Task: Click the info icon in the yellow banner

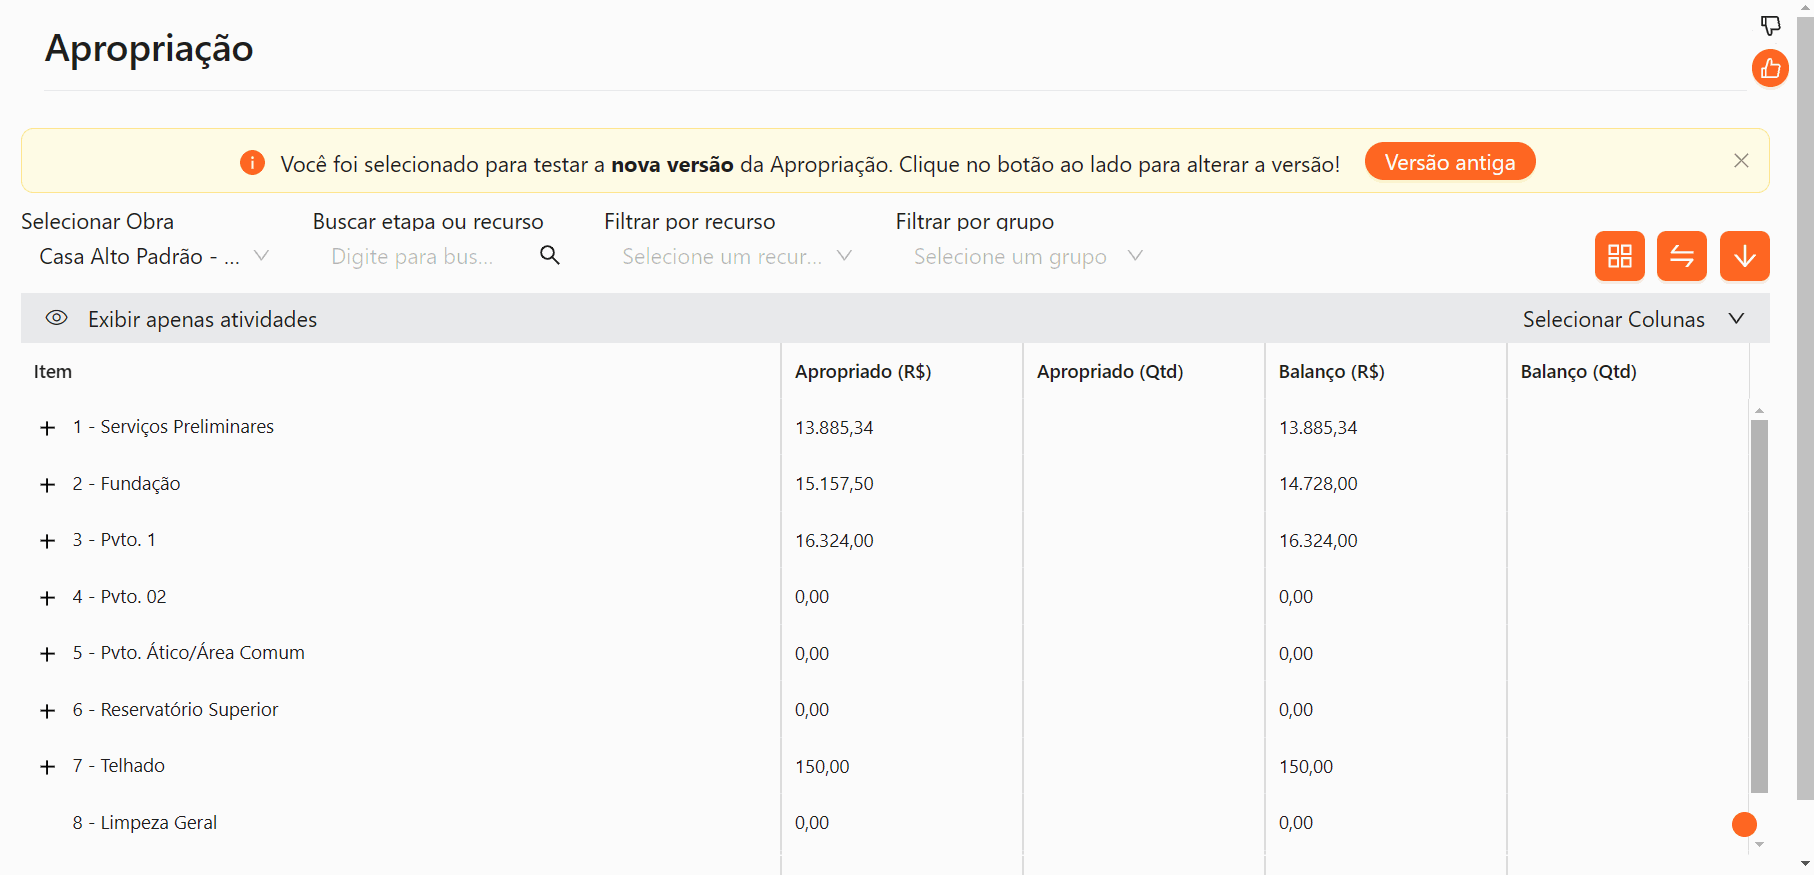Action: pyautogui.click(x=252, y=162)
